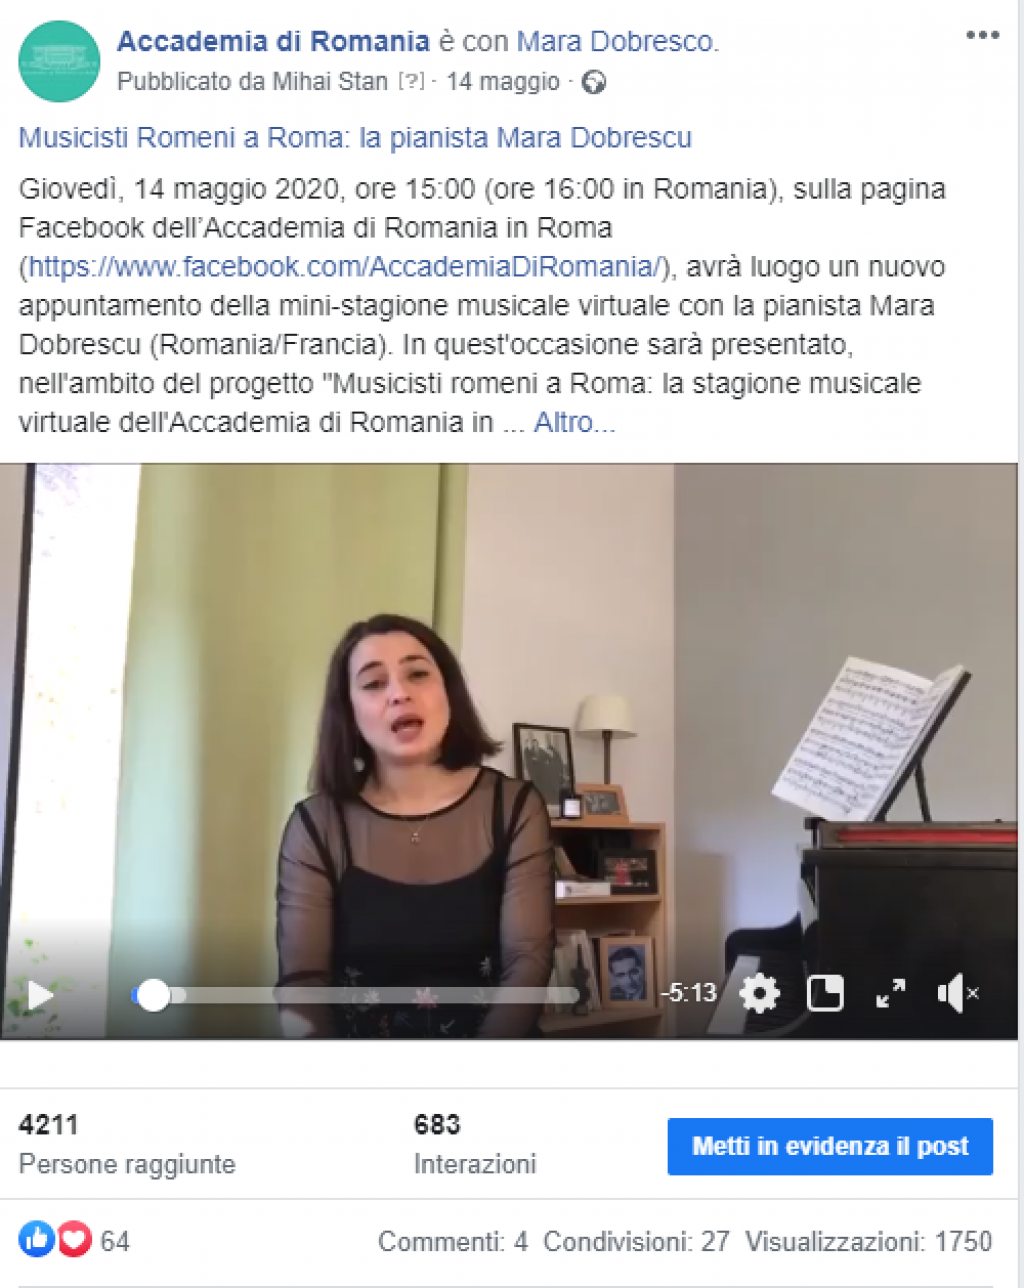Click the public audience globe icon

tap(594, 82)
